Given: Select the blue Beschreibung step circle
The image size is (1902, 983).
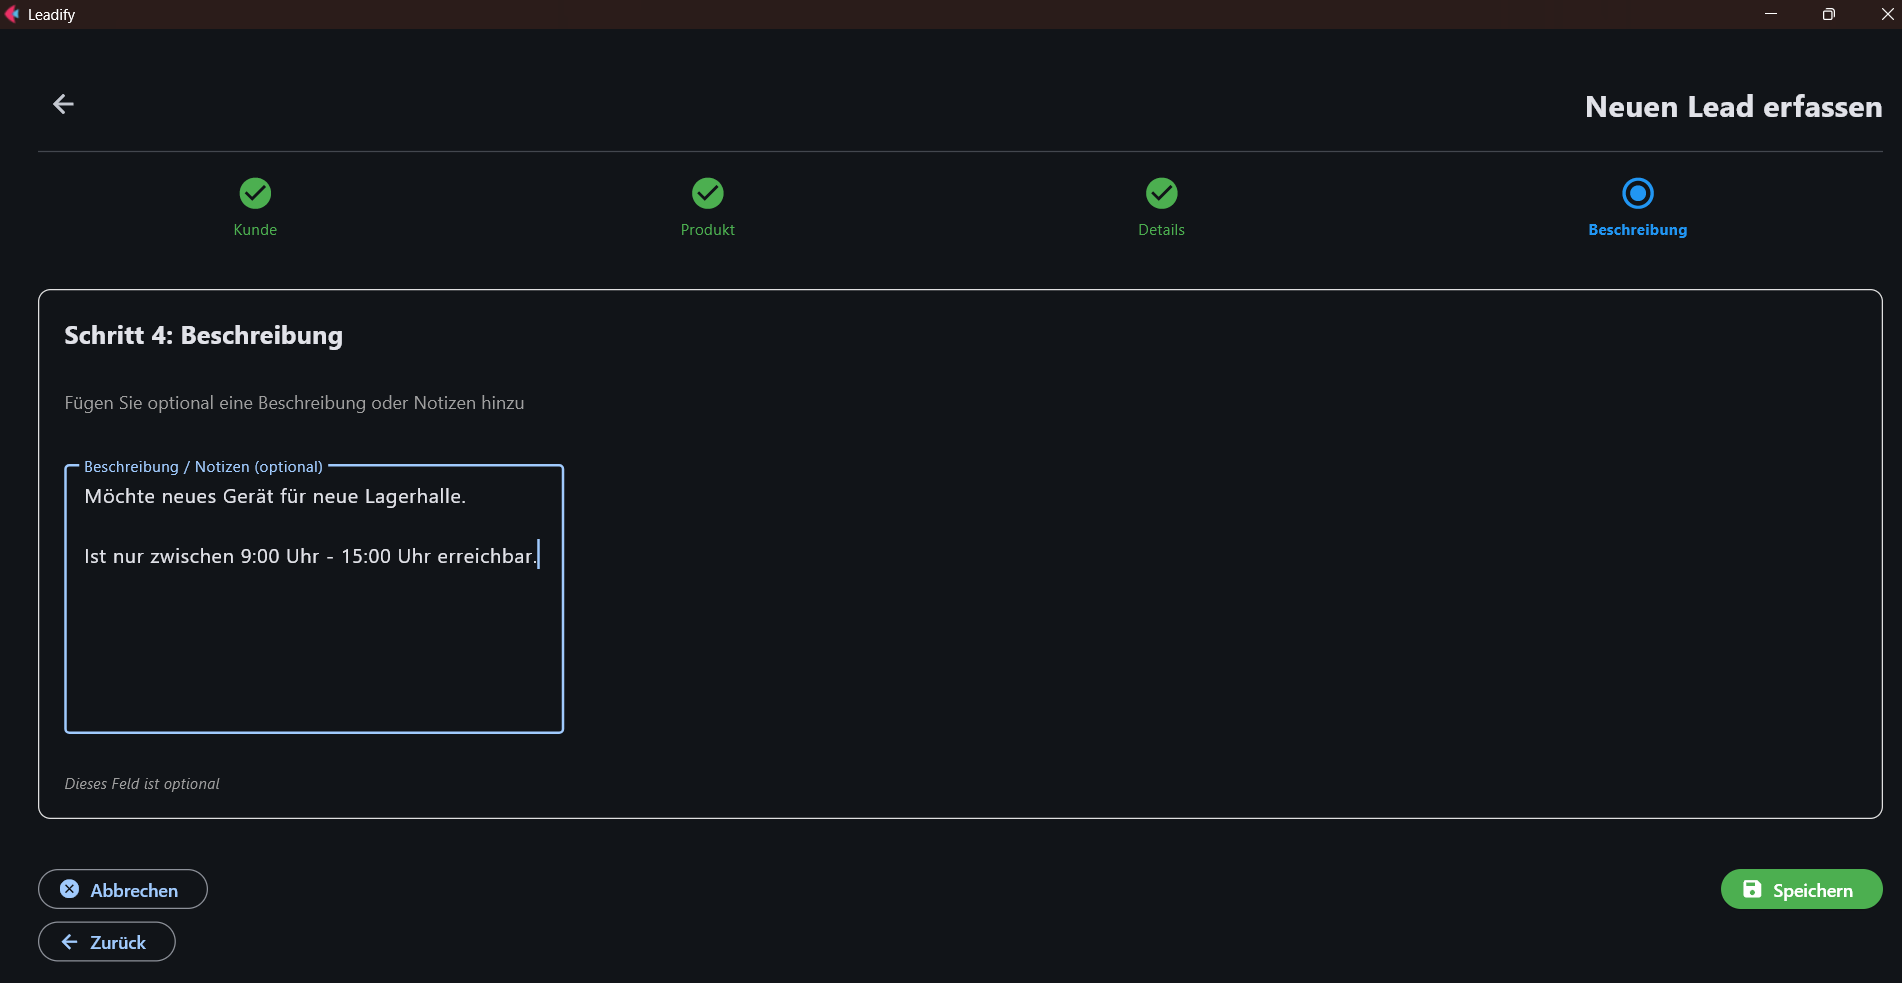Looking at the screenshot, I should click(1637, 193).
